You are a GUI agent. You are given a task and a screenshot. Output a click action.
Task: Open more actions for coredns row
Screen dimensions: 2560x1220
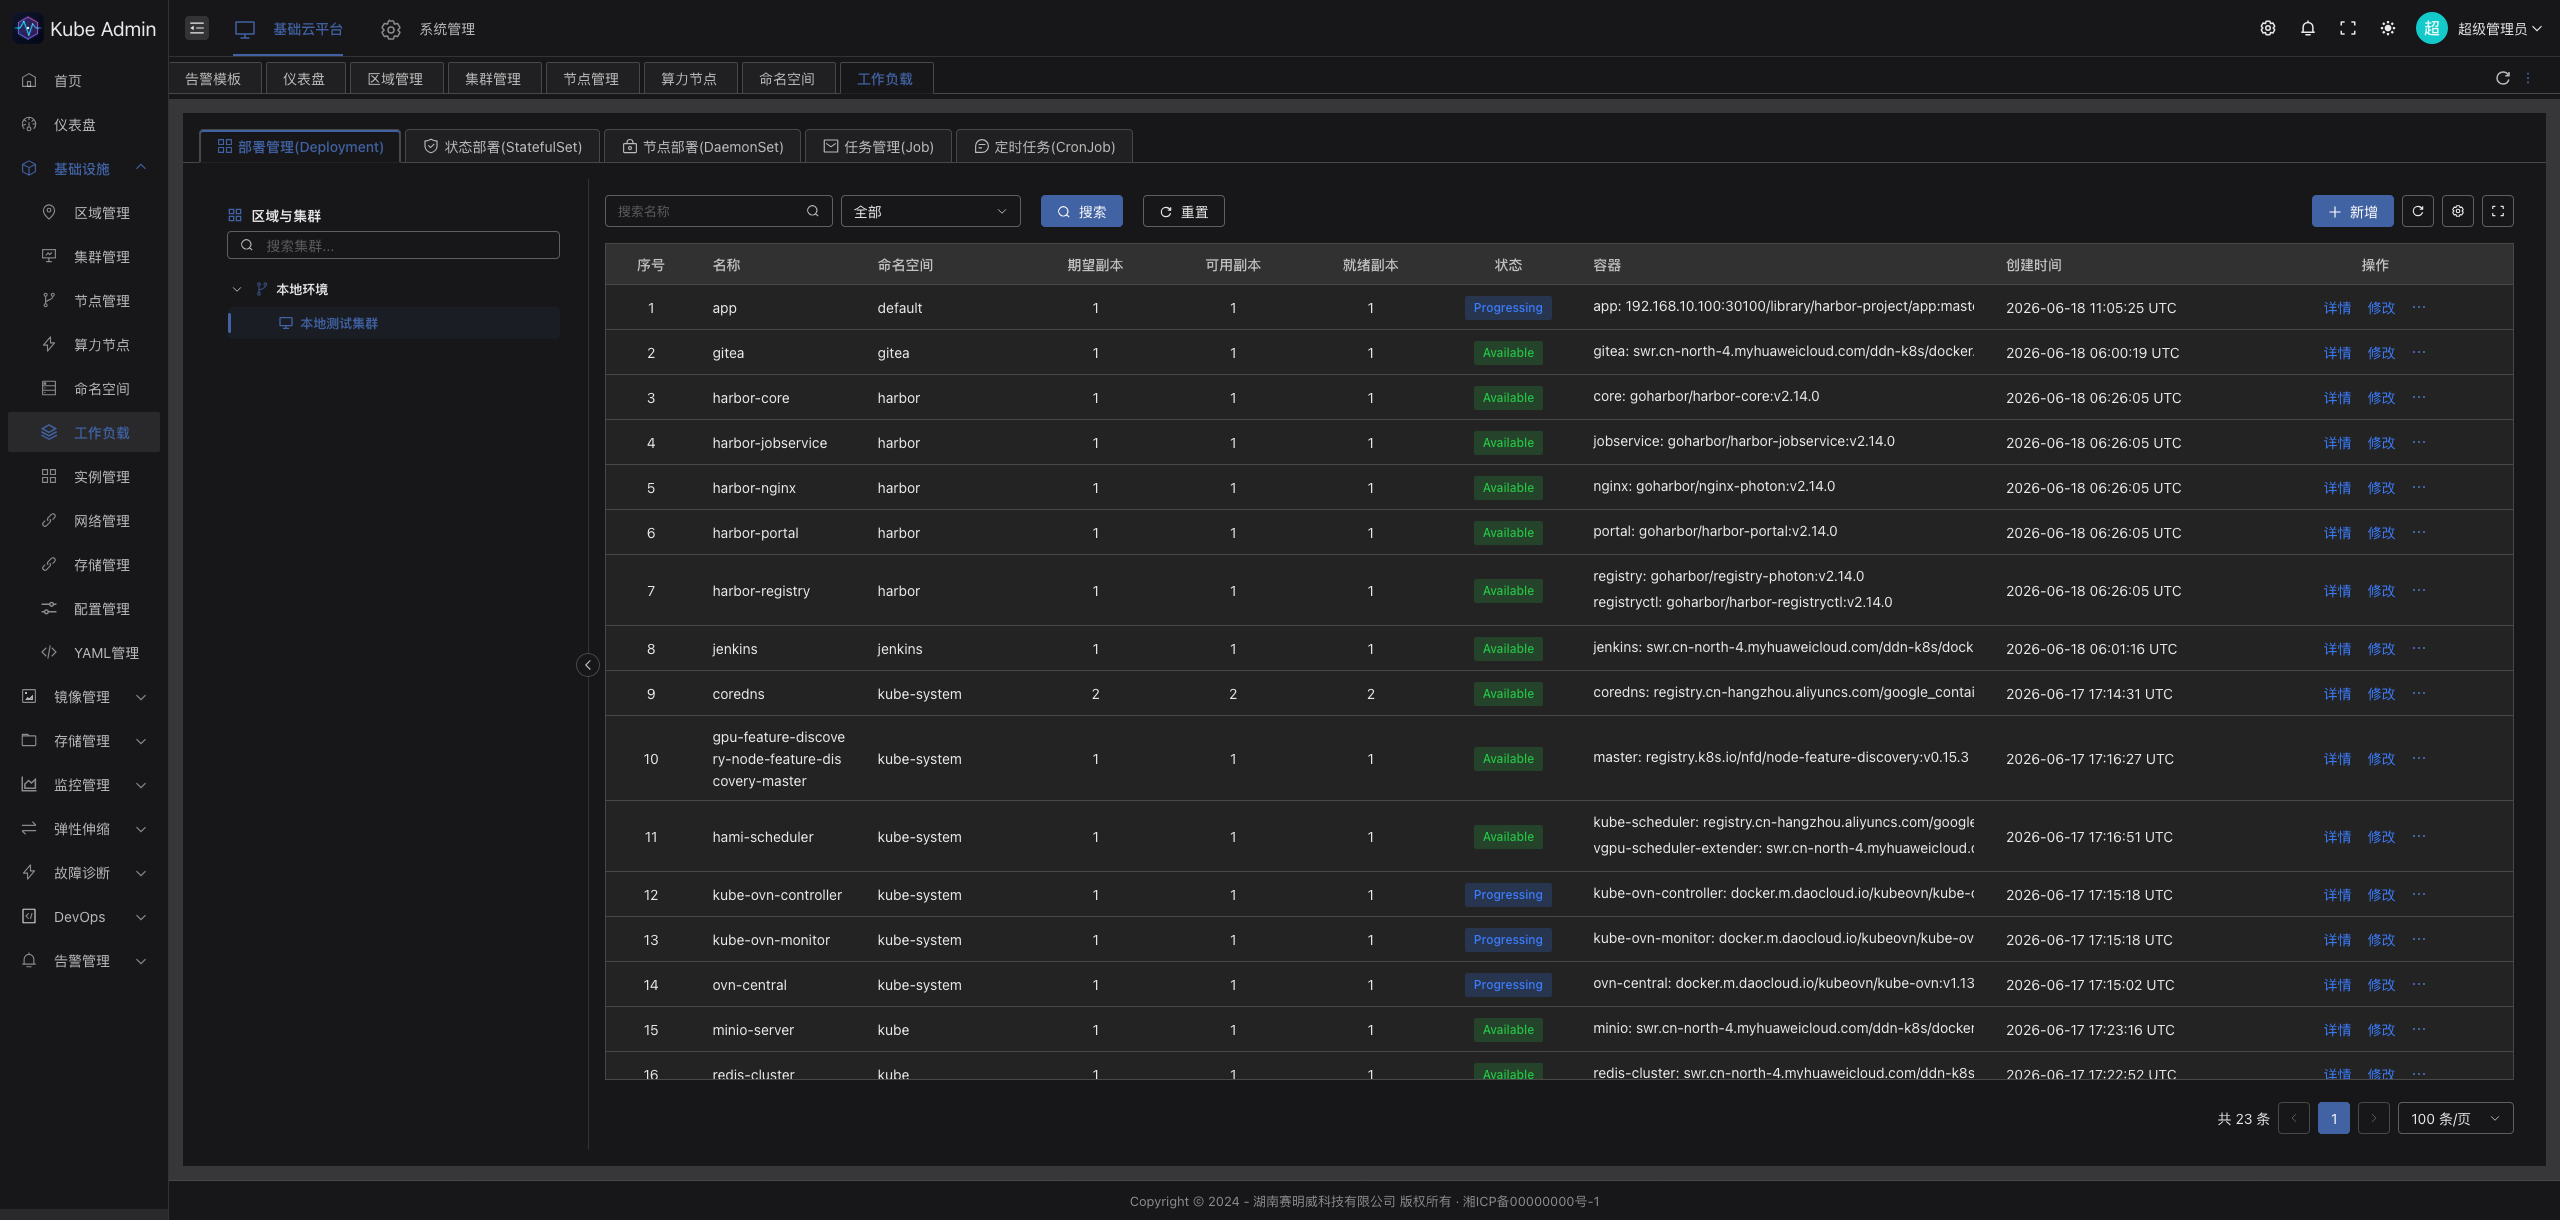point(2419,693)
